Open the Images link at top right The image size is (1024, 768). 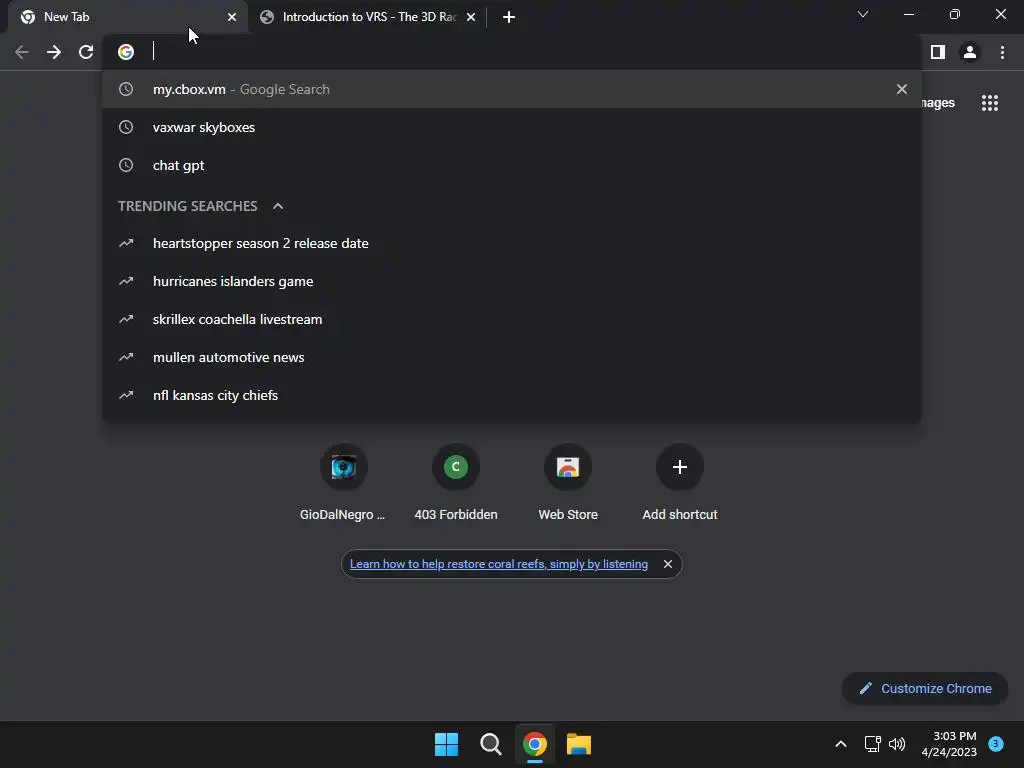click(x=938, y=103)
